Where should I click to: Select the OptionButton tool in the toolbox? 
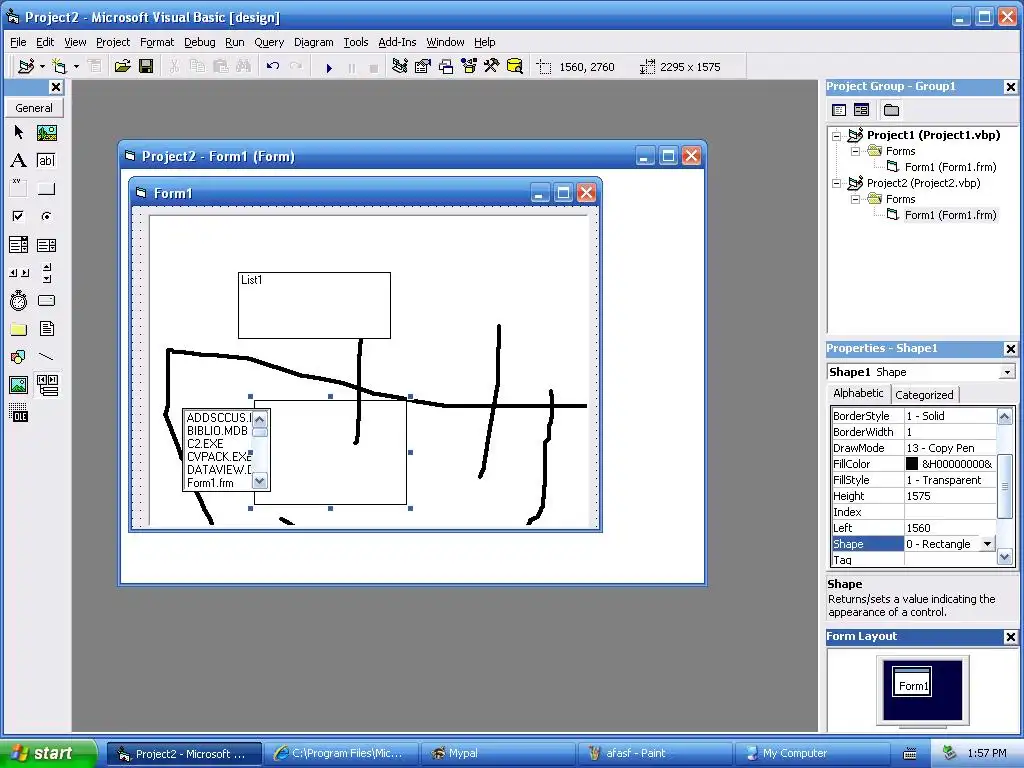[x=46, y=216]
